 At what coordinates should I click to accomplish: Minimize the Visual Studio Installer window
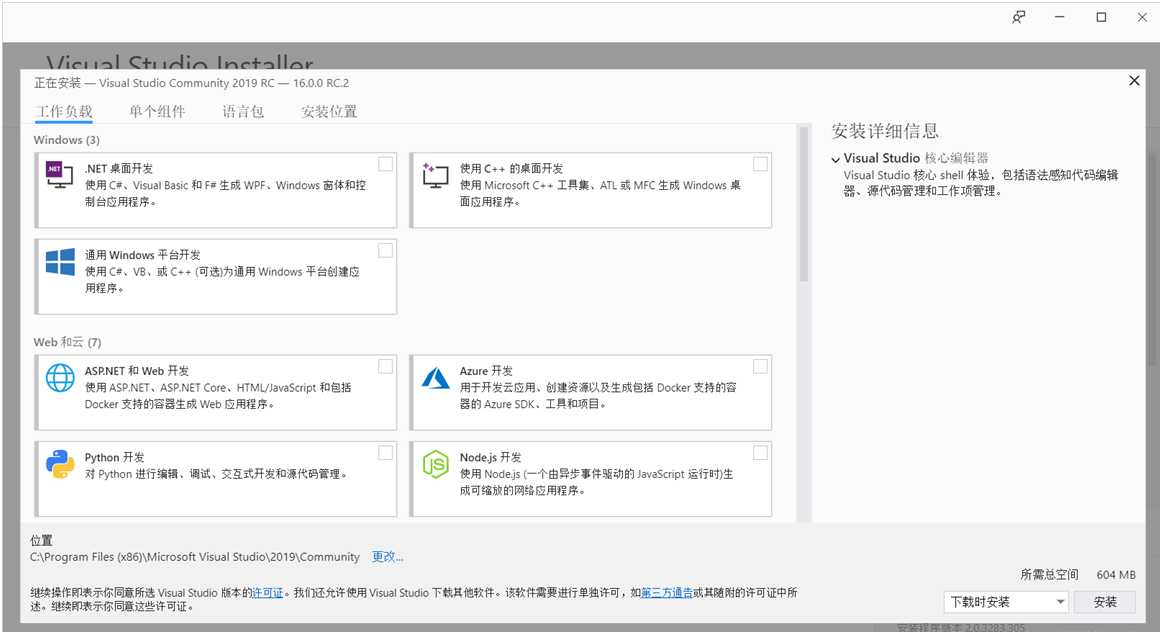click(x=1059, y=17)
